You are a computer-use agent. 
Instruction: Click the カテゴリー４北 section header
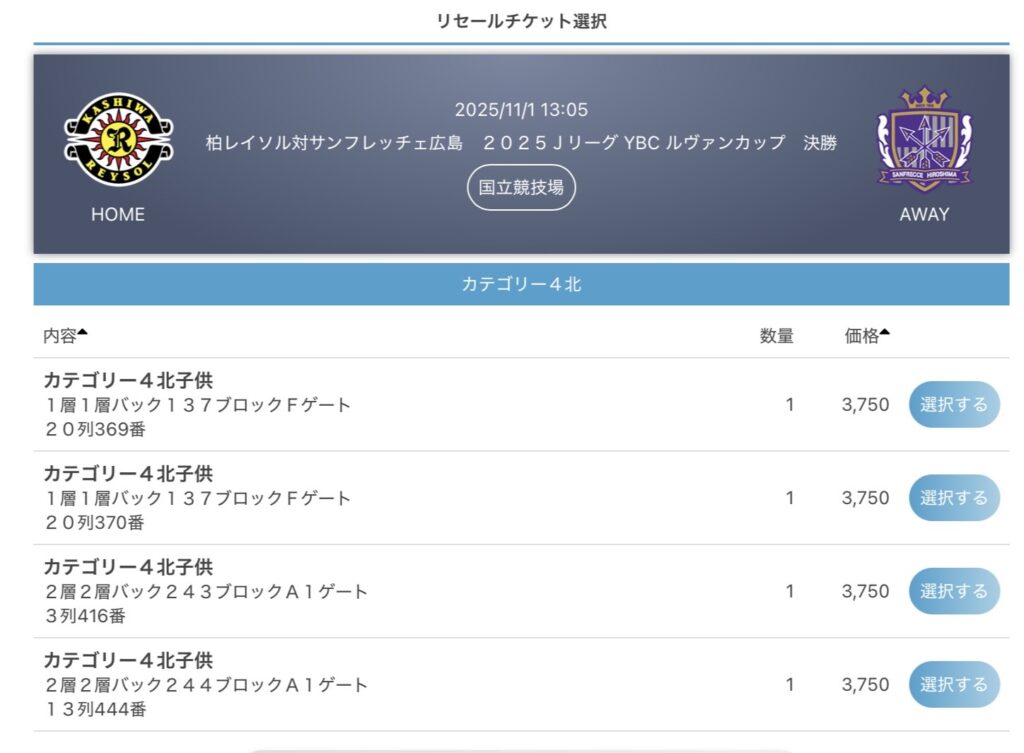click(521, 285)
